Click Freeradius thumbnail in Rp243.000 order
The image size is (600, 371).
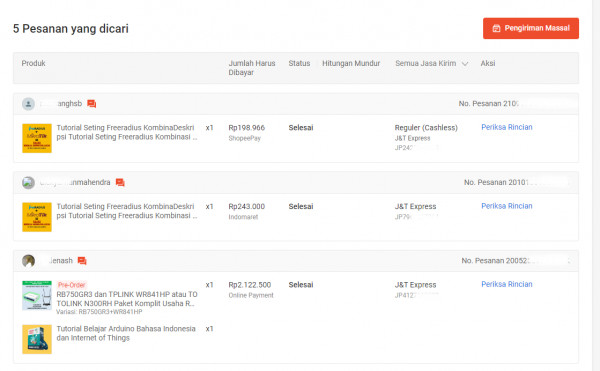(x=37, y=217)
